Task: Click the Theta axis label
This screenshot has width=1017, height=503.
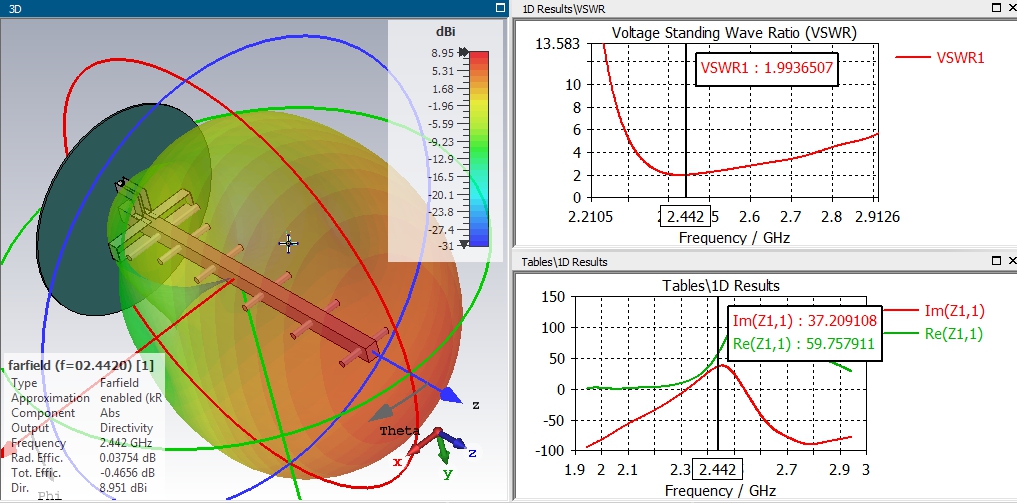Action: pyautogui.click(x=400, y=431)
